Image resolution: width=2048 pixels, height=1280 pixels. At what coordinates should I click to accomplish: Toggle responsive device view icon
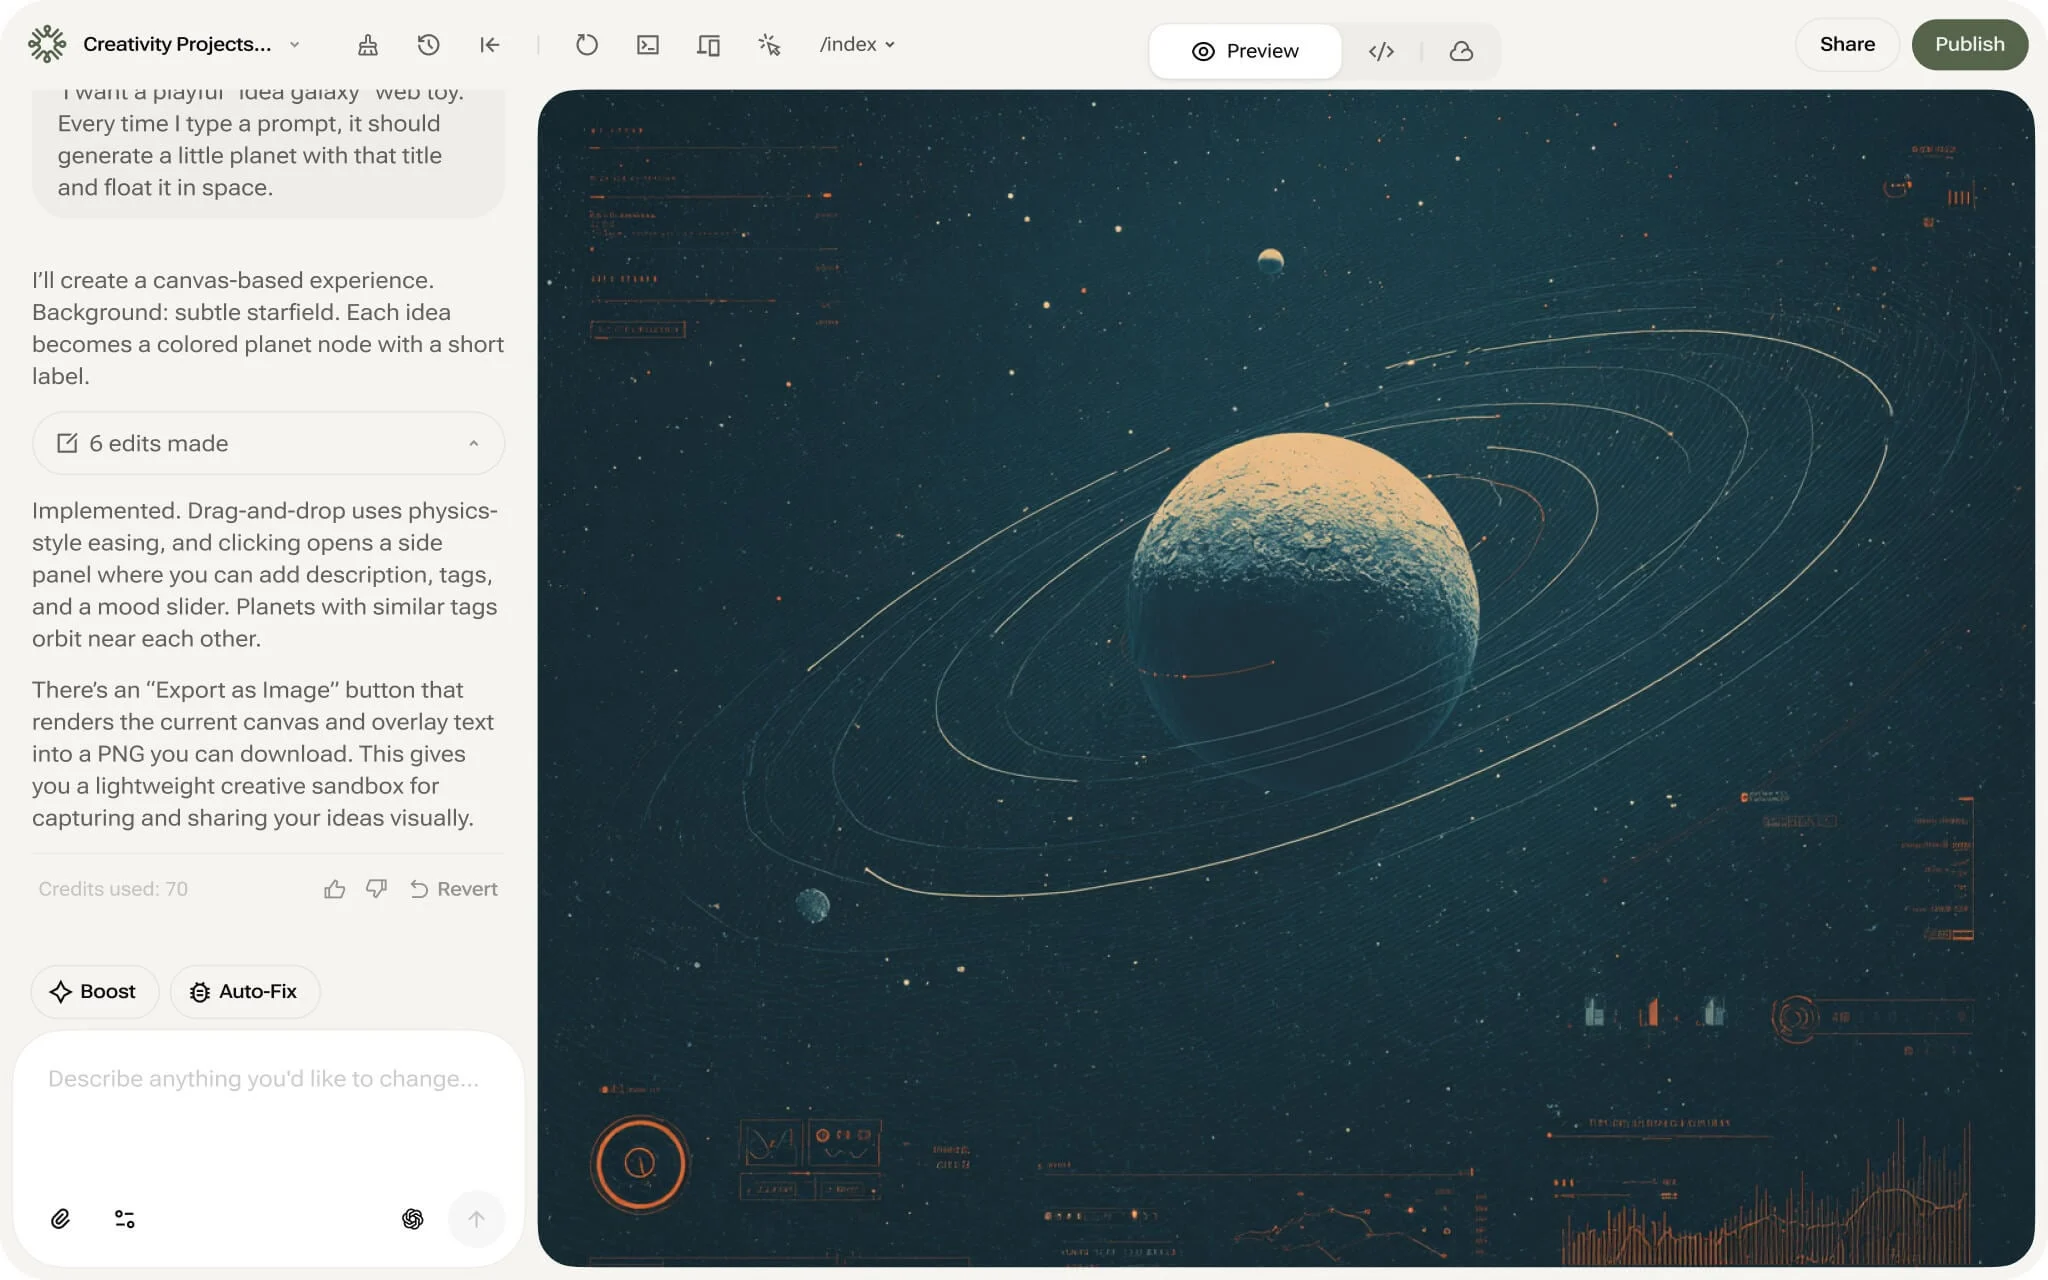(x=708, y=45)
